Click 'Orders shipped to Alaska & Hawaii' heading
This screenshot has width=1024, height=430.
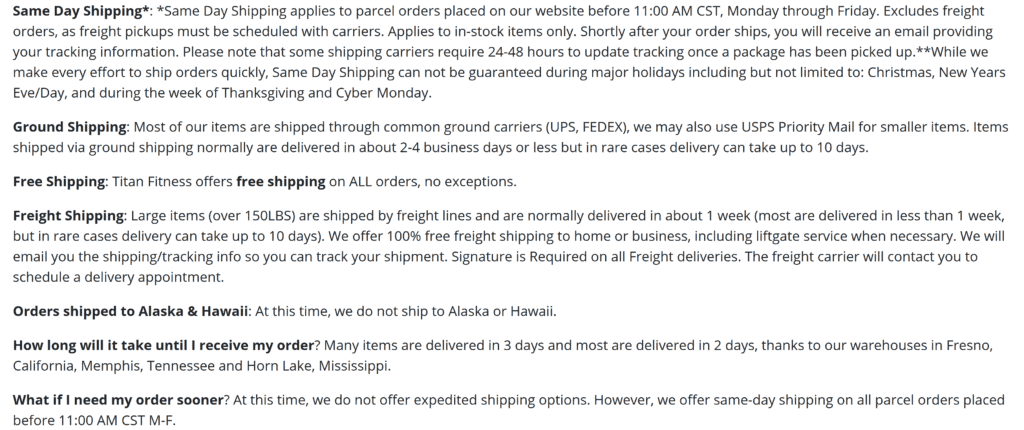coord(131,311)
